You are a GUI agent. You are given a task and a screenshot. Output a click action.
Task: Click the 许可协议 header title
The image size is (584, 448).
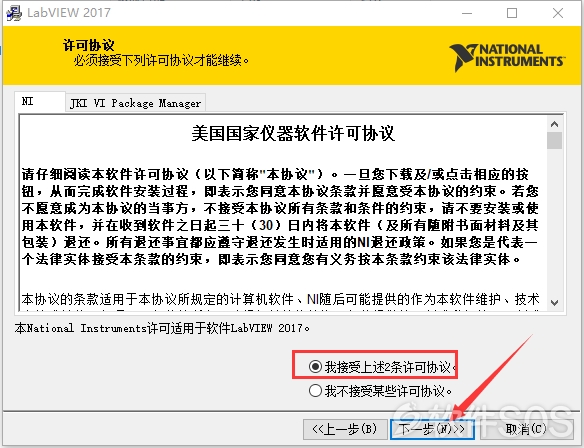[x=88, y=45]
